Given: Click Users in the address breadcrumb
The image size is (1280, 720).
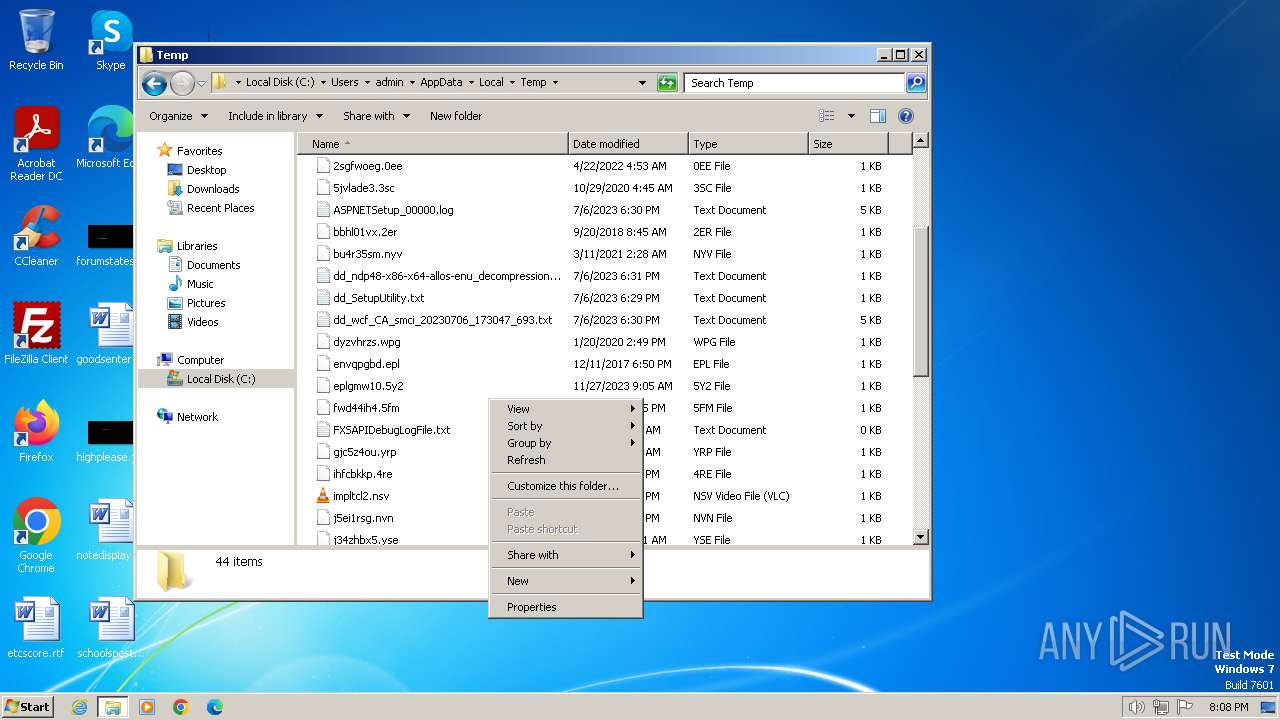Looking at the screenshot, I should click(x=345, y=83).
